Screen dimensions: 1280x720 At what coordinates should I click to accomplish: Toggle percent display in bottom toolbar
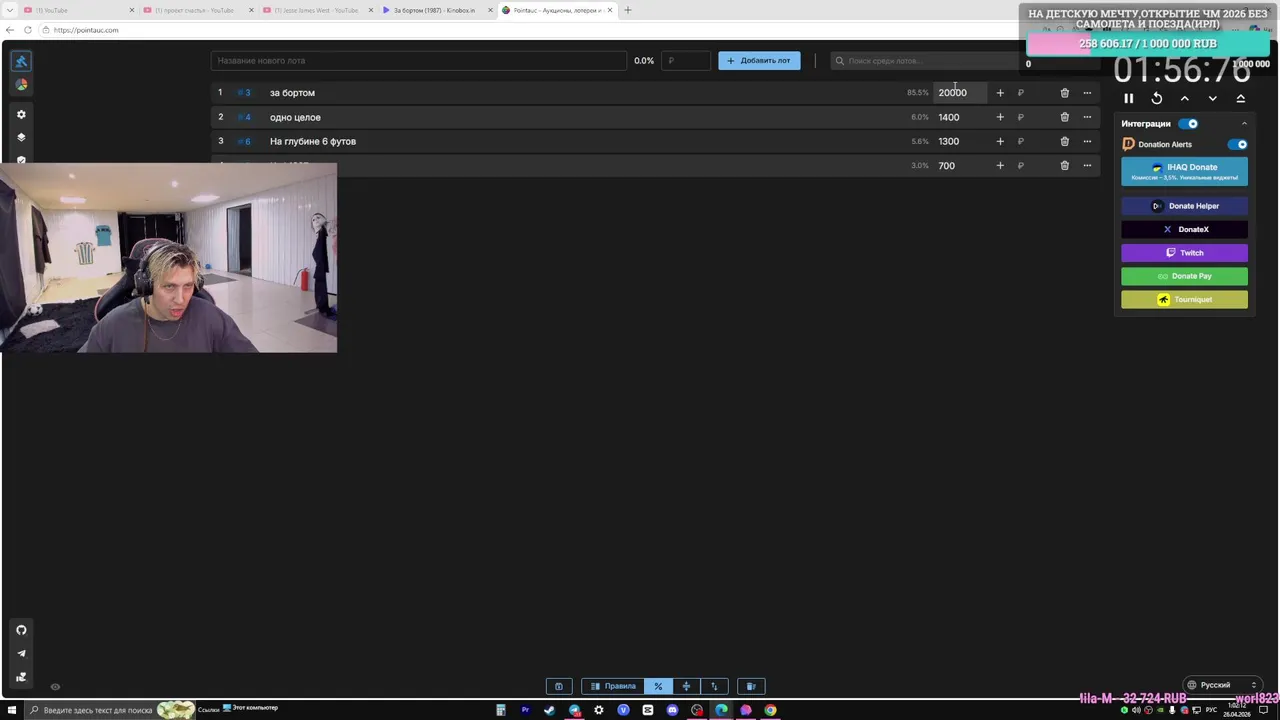658,686
